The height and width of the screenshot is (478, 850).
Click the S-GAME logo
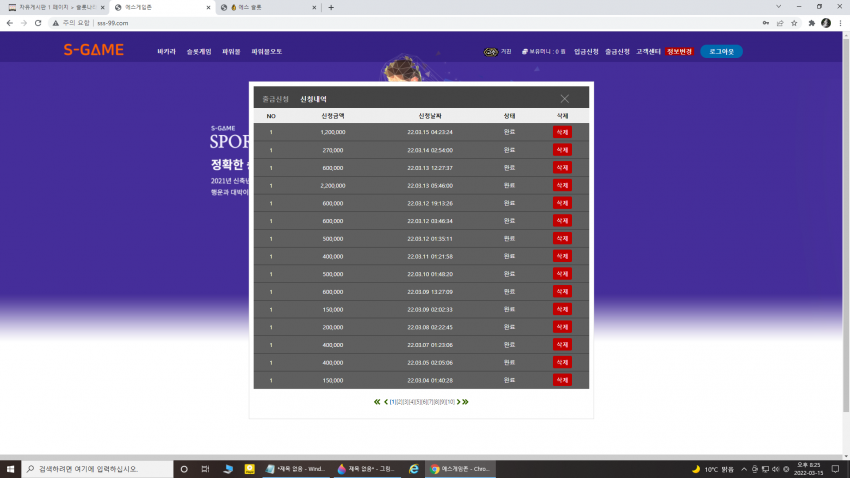[94, 50]
